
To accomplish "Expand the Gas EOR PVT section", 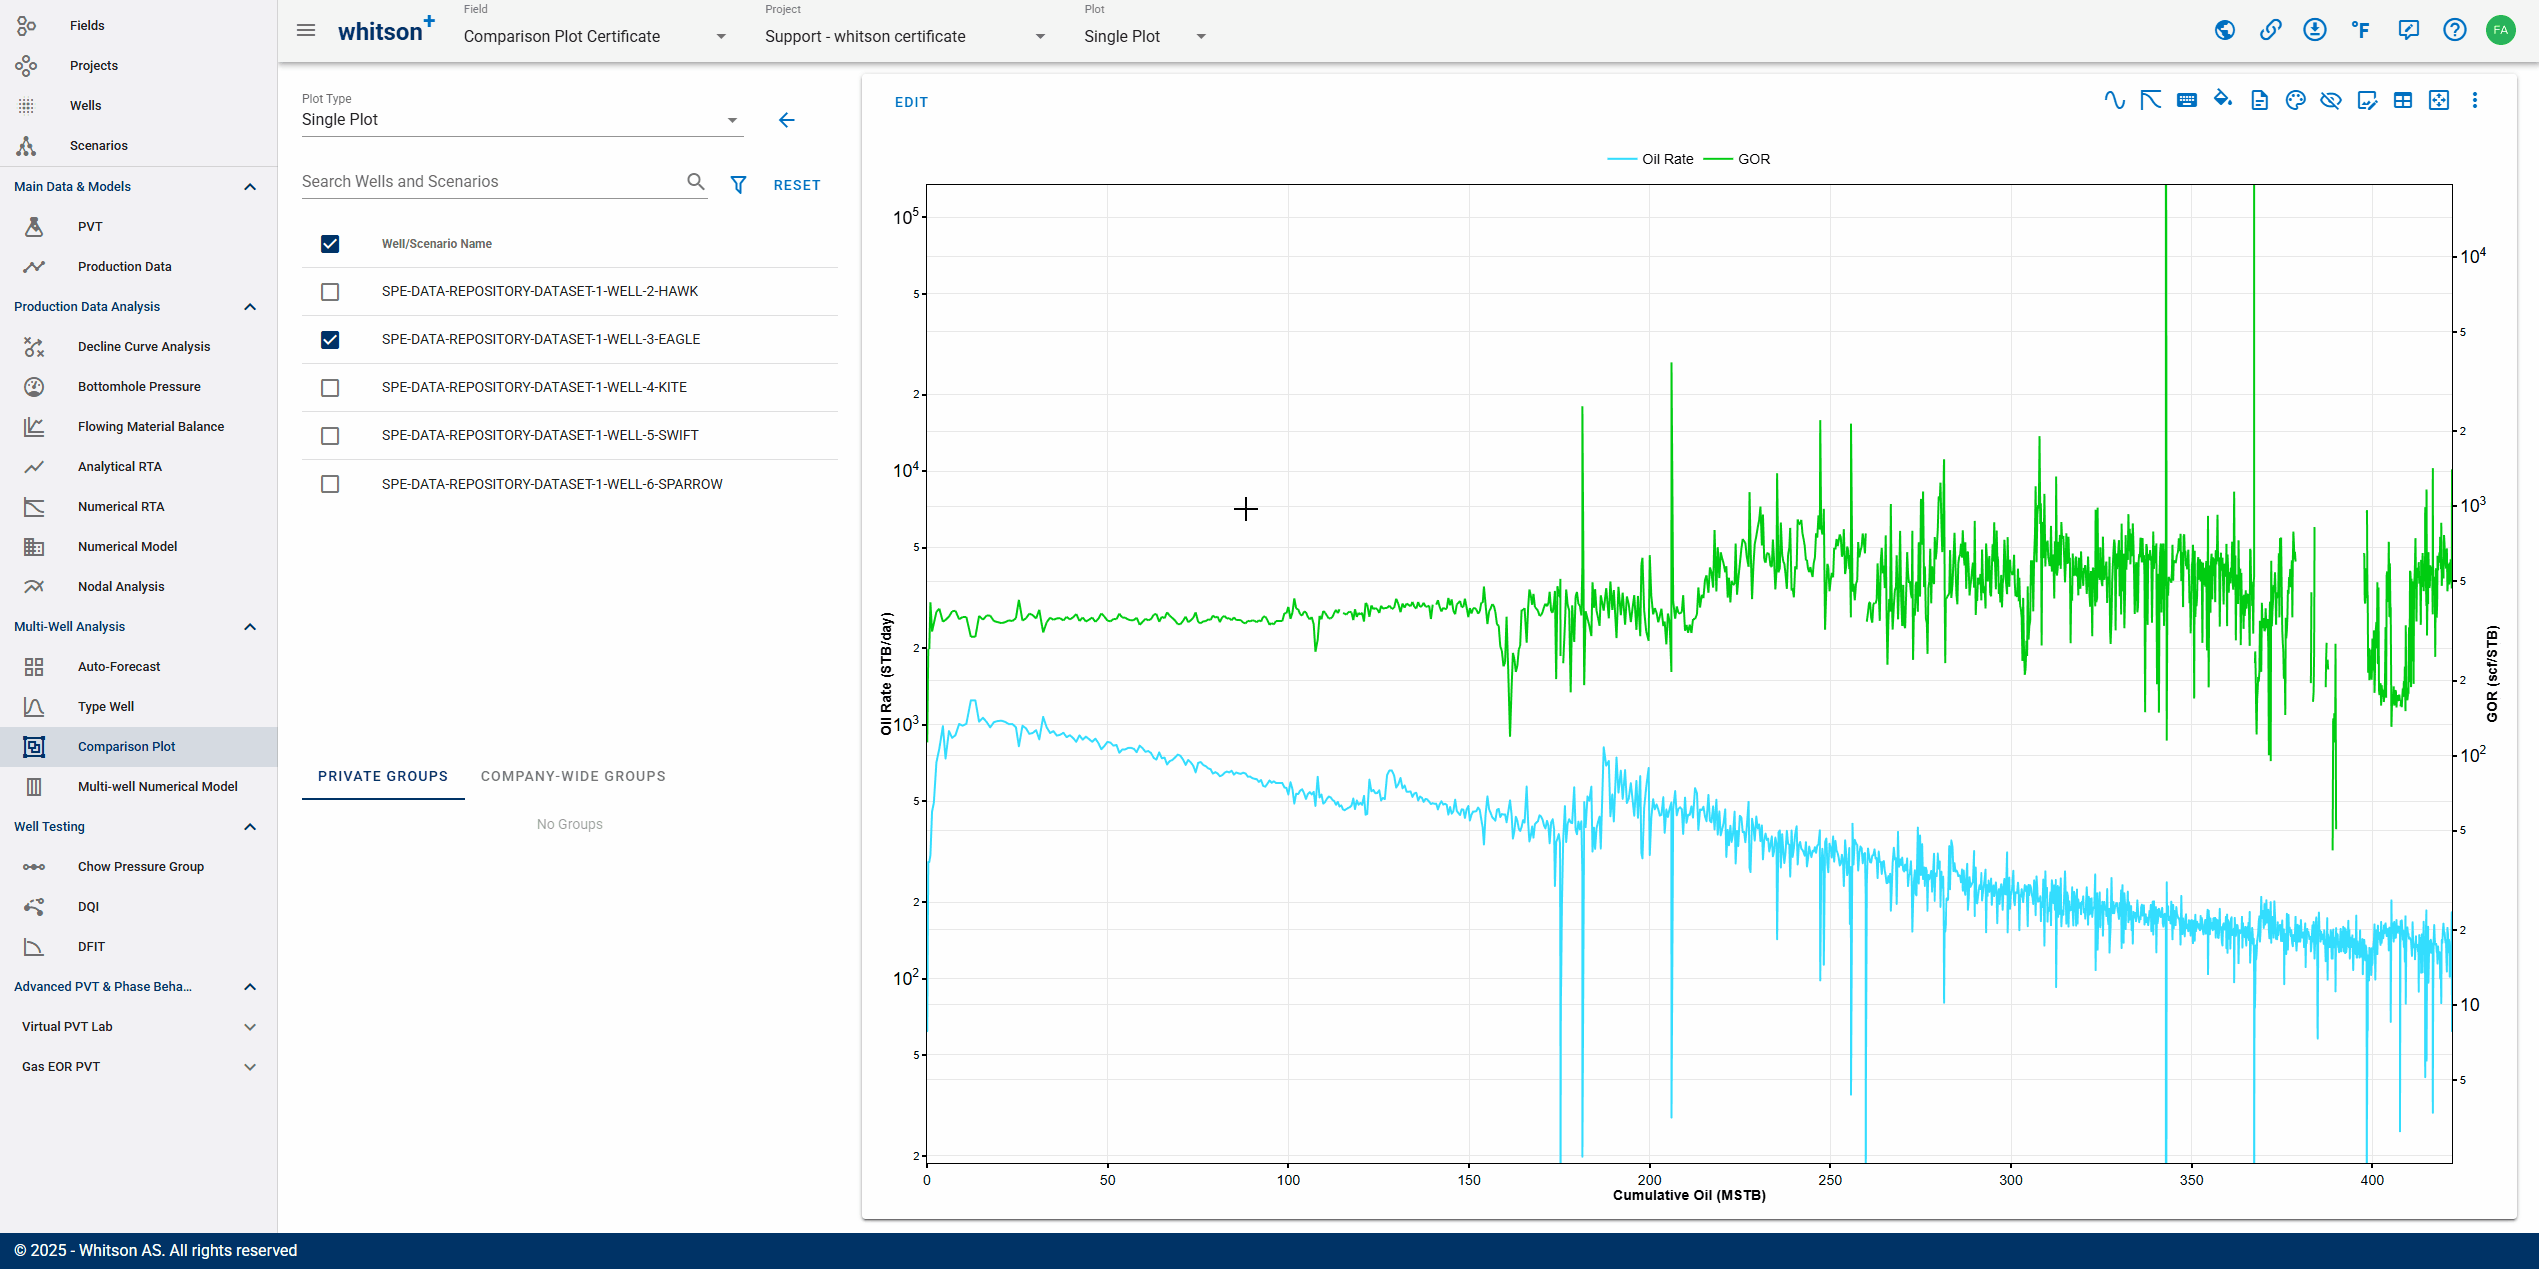I will 250,1067.
